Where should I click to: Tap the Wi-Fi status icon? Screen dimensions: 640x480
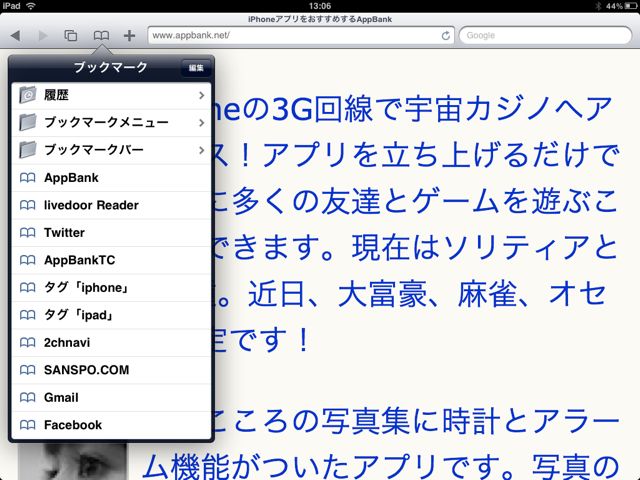31,6
